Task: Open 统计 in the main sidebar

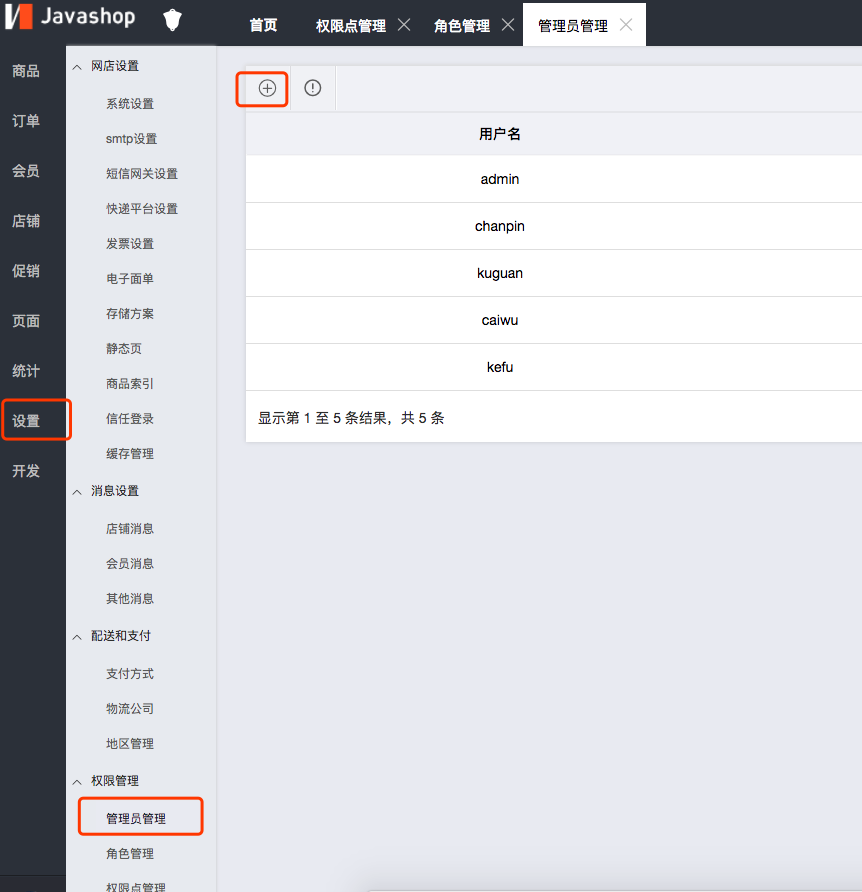Action: coord(26,371)
